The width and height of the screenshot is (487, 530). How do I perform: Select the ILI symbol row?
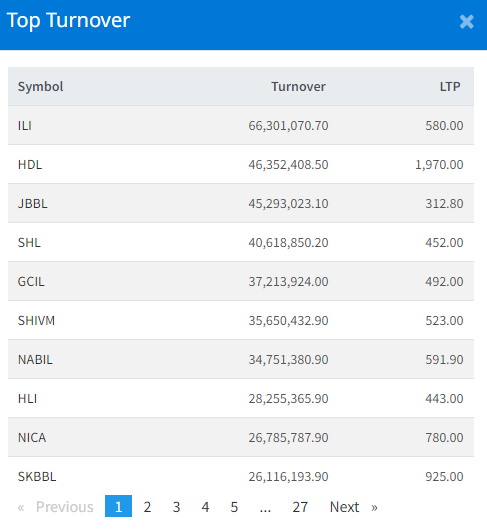point(241,125)
